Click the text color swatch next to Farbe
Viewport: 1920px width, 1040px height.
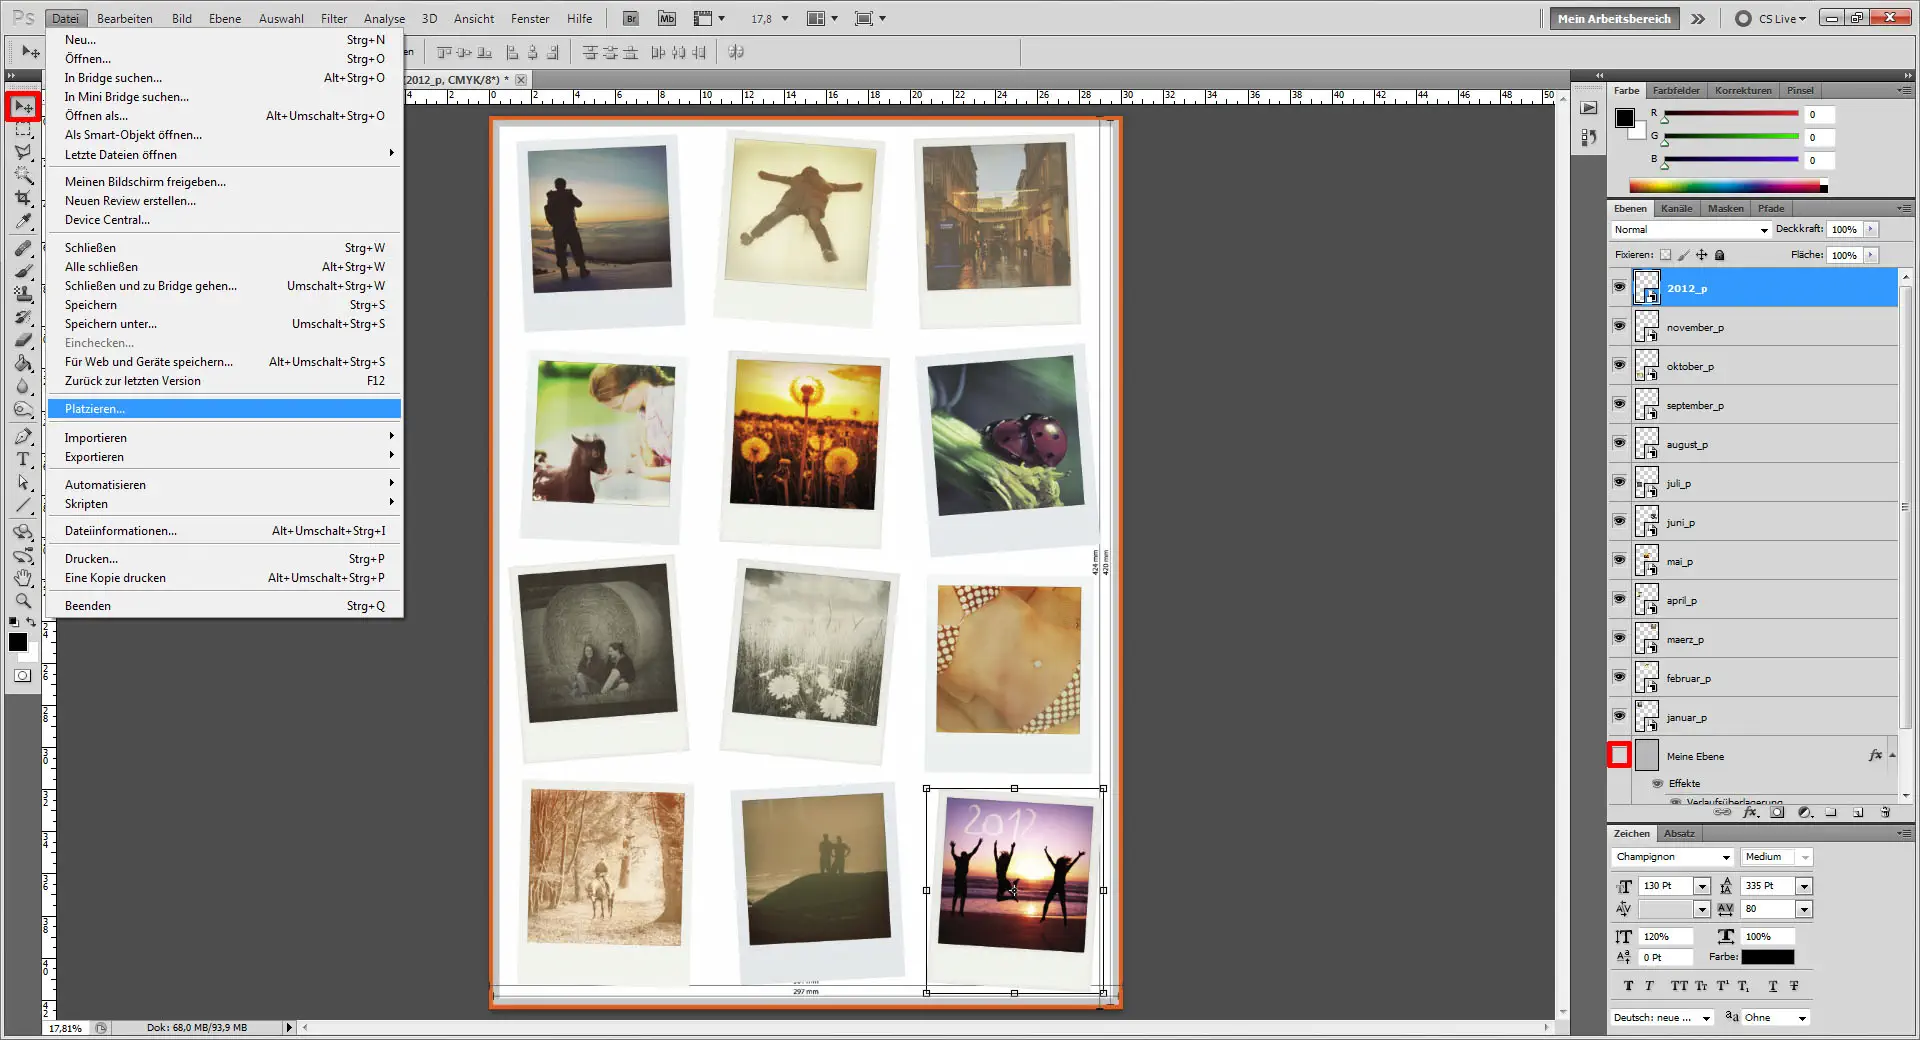(x=1770, y=957)
